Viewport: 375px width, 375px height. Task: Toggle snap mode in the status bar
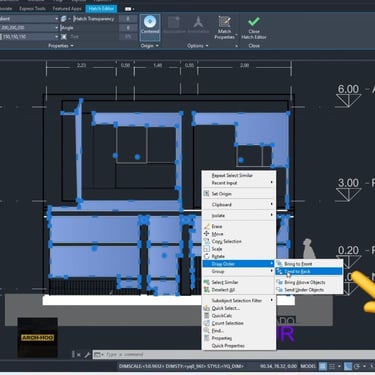(332, 366)
